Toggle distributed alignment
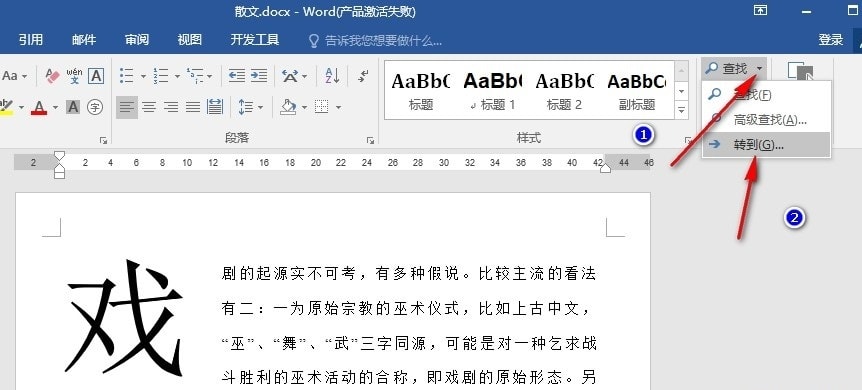This screenshot has width=862, height=390. pos(215,107)
